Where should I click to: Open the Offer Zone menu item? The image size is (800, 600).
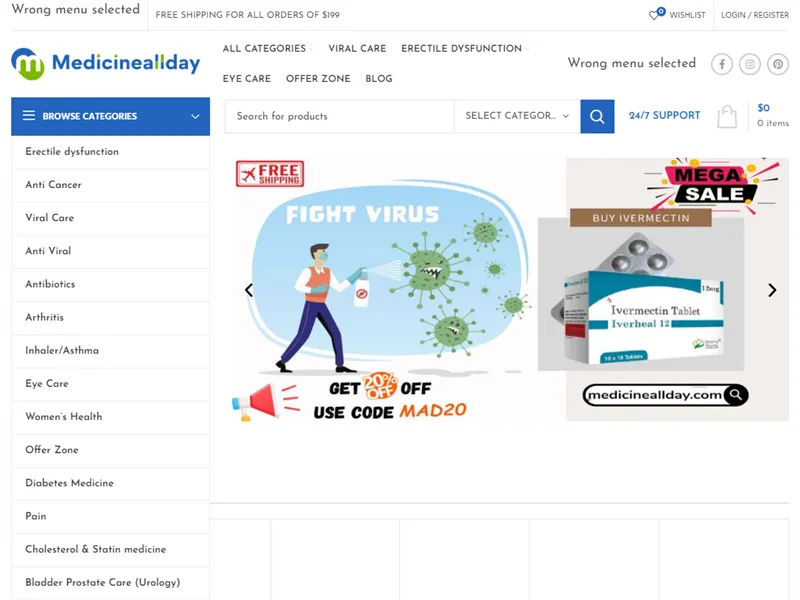(318, 79)
